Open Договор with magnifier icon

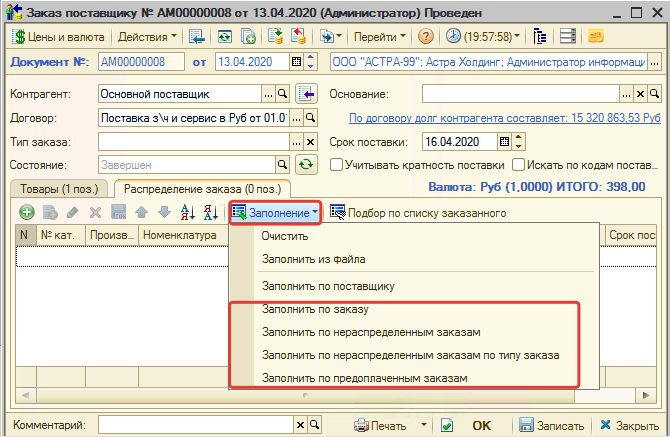point(311,118)
